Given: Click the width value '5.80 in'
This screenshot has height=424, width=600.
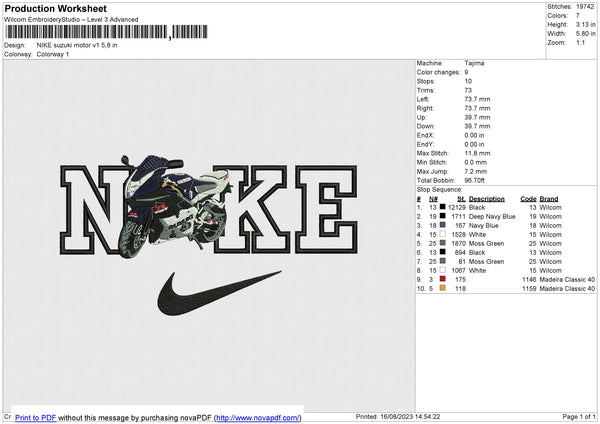Looking at the screenshot, I should point(585,34).
